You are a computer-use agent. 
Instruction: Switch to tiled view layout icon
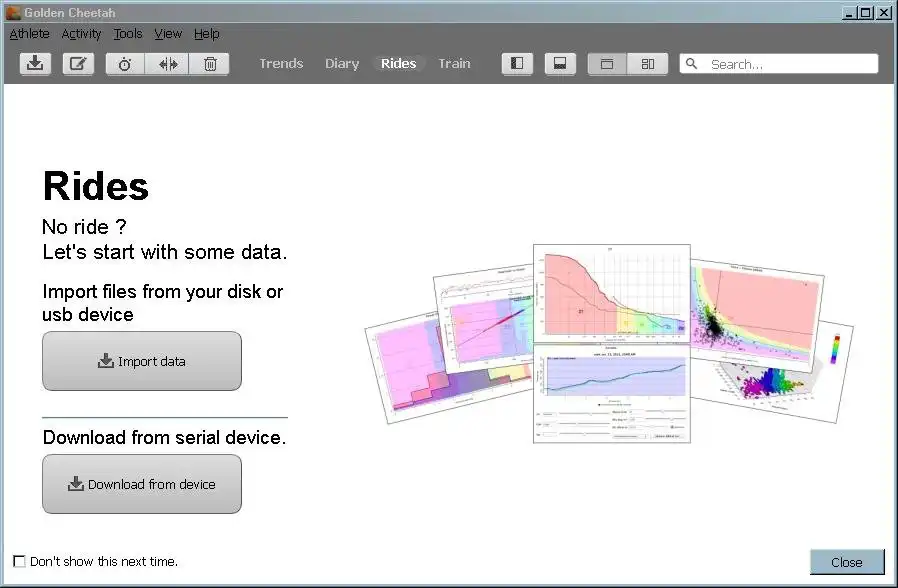[648, 64]
